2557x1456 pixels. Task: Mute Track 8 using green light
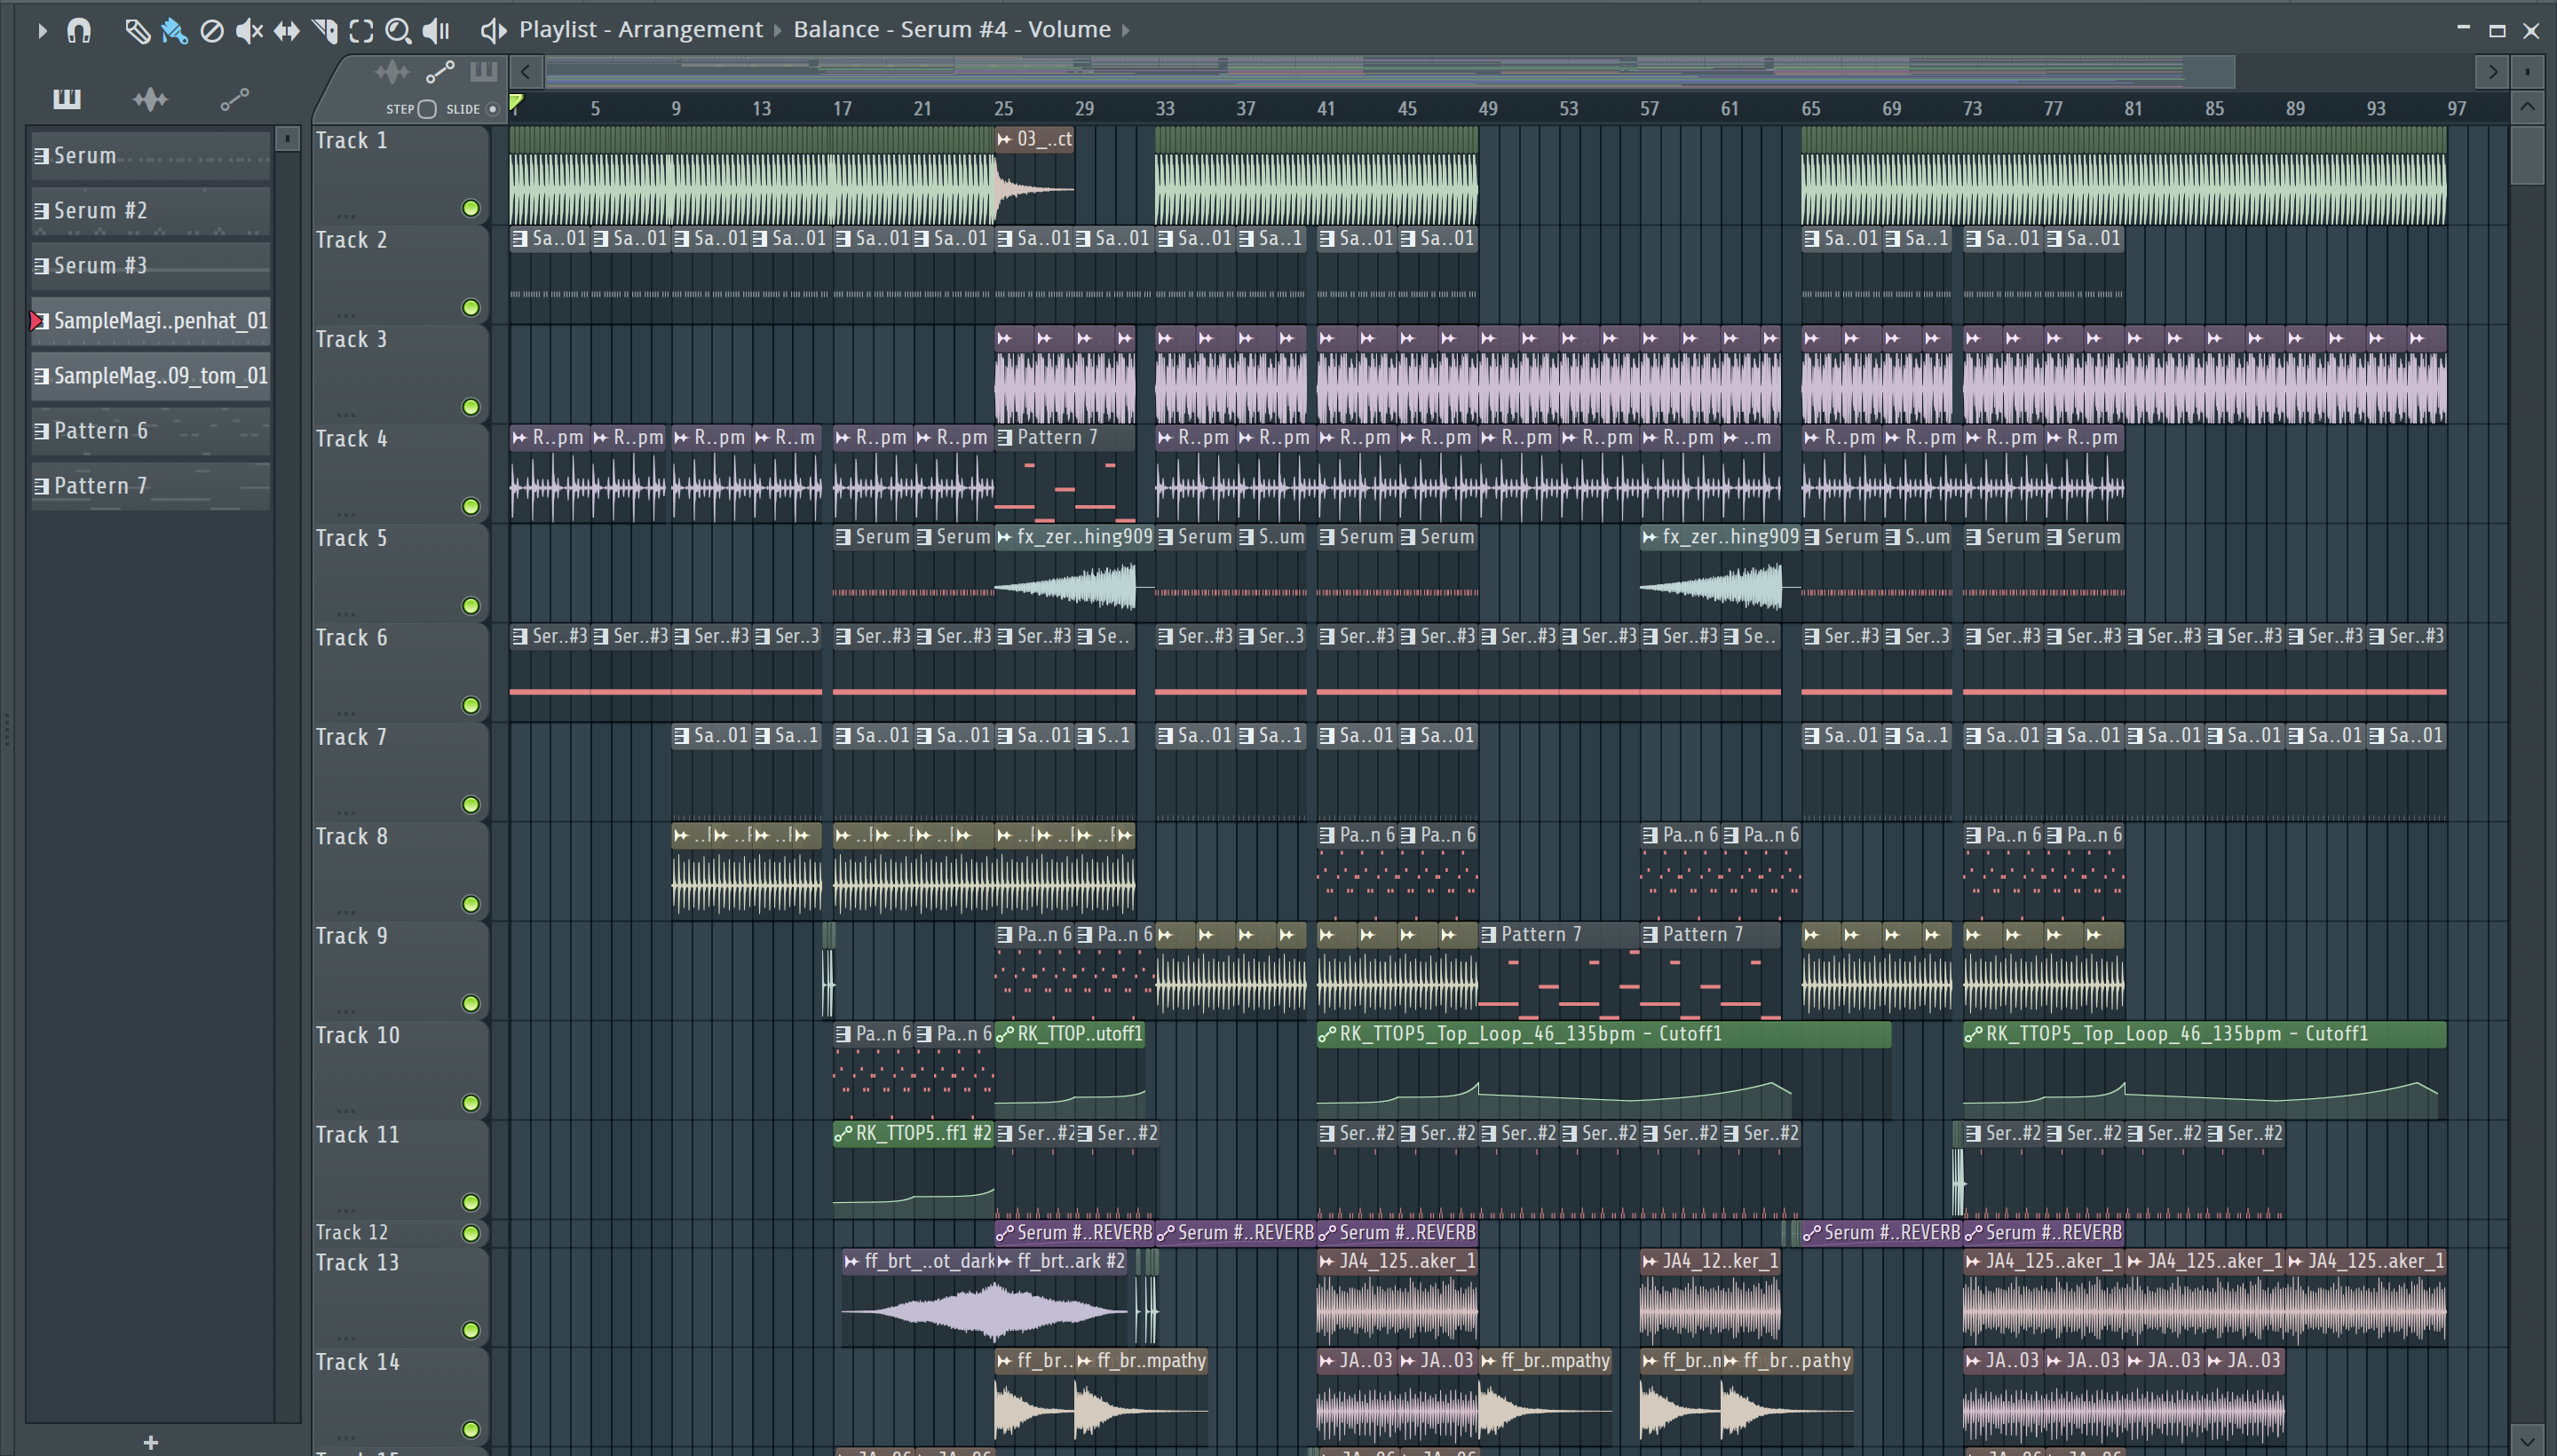click(470, 904)
